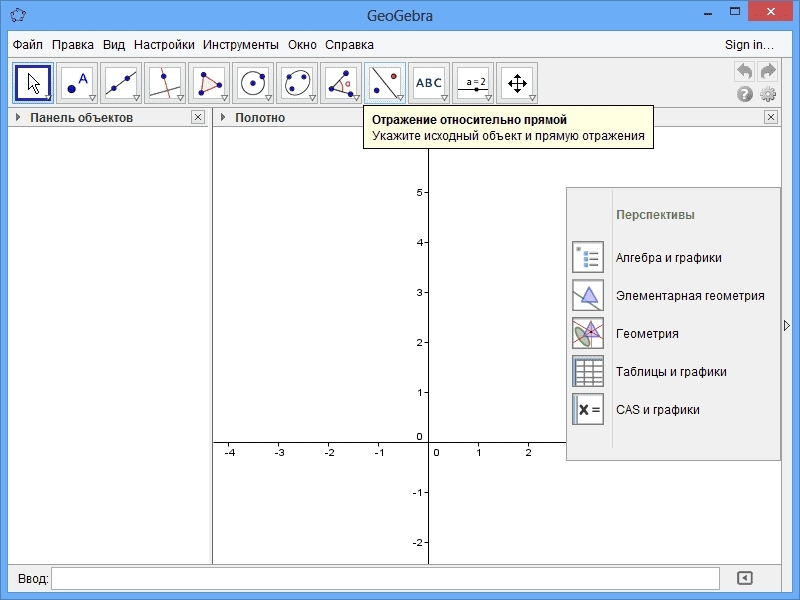The image size is (800, 600).
Task: Open the Окно menu
Action: pyautogui.click(x=302, y=45)
